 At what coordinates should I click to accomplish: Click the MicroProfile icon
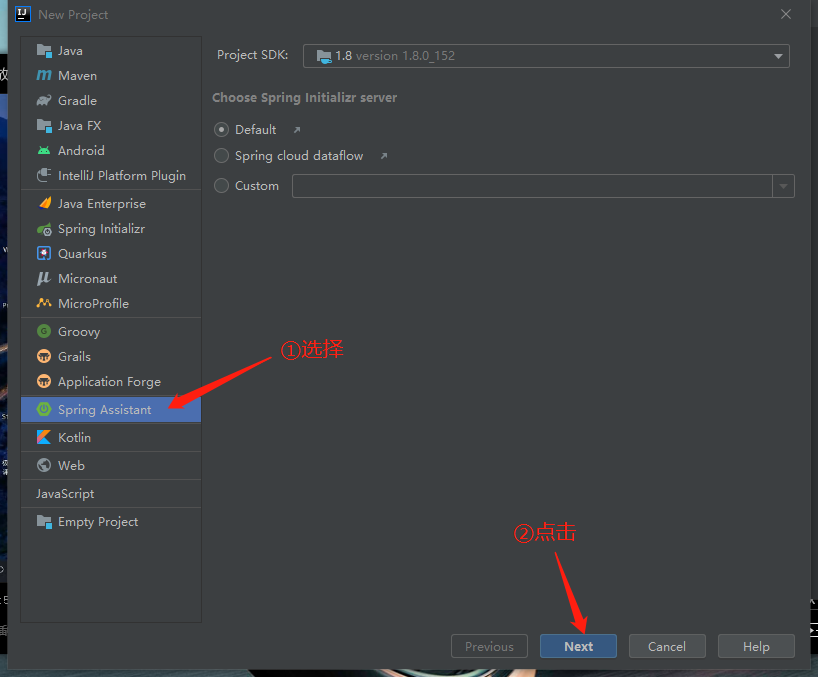coord(44,303)
